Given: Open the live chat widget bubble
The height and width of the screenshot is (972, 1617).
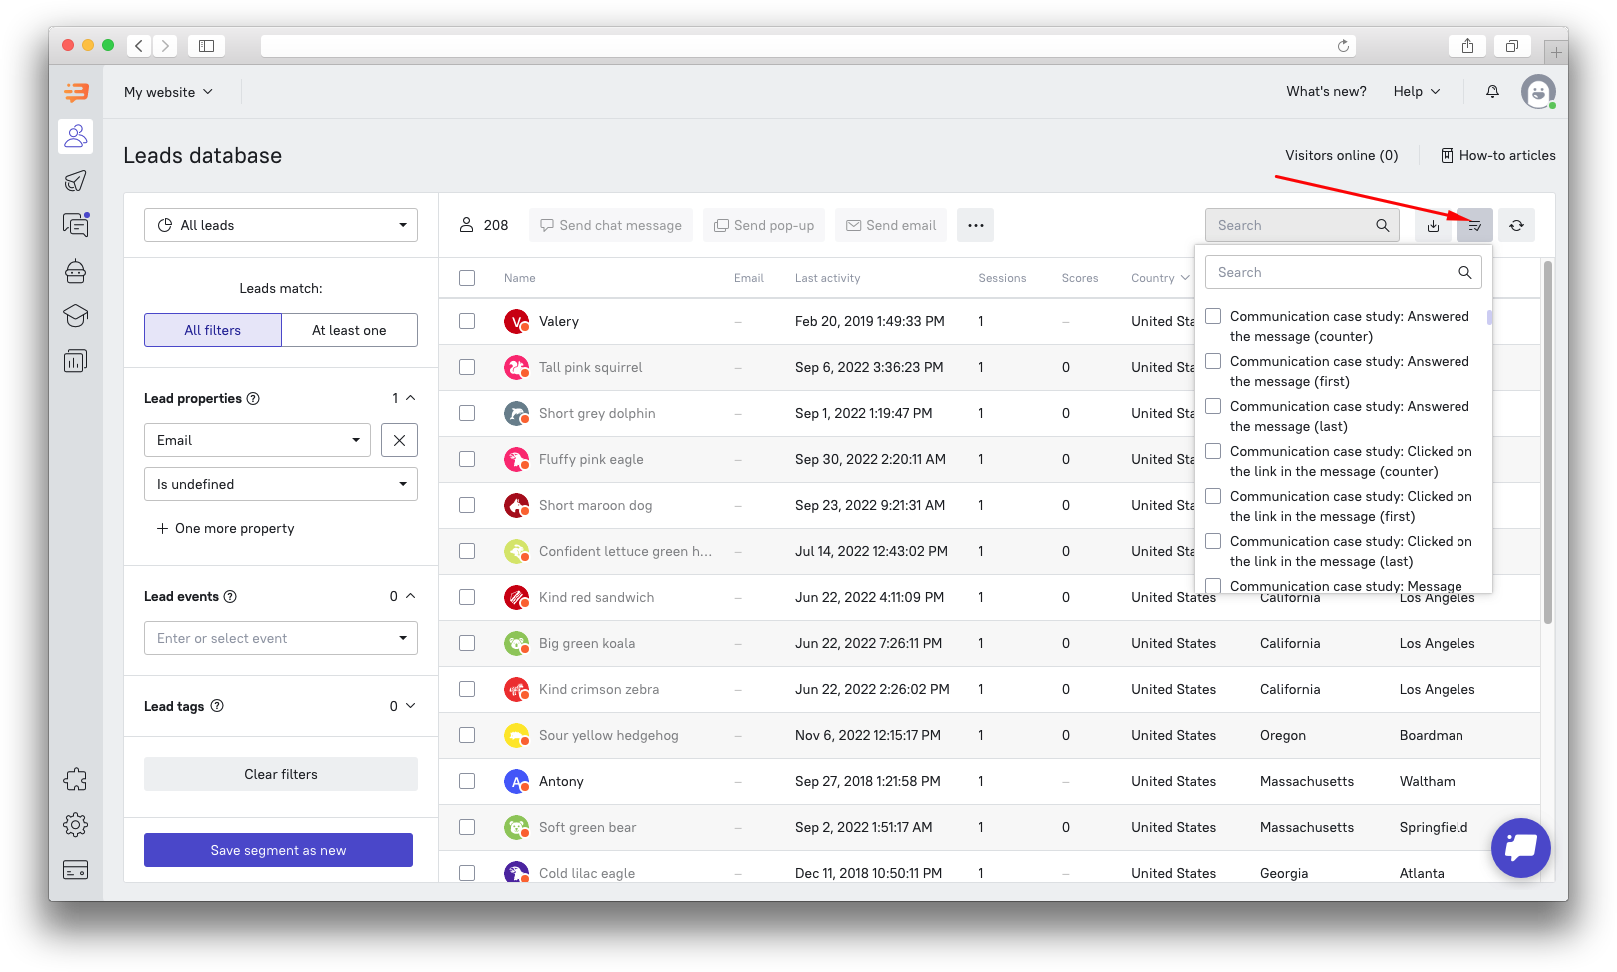Looking at the screenshot, I should click(1520, 848).
